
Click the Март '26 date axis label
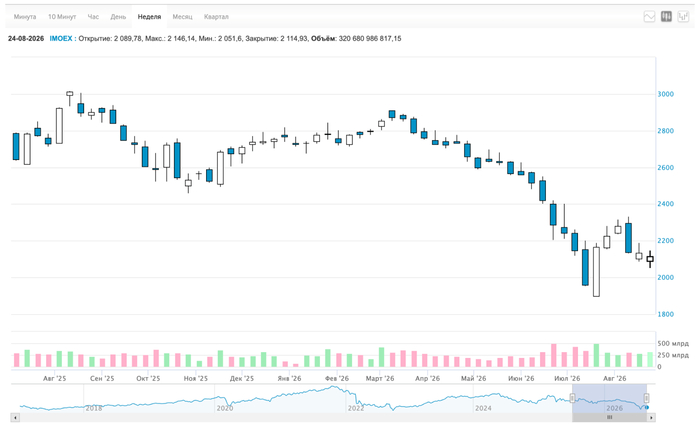coord(380,378)
